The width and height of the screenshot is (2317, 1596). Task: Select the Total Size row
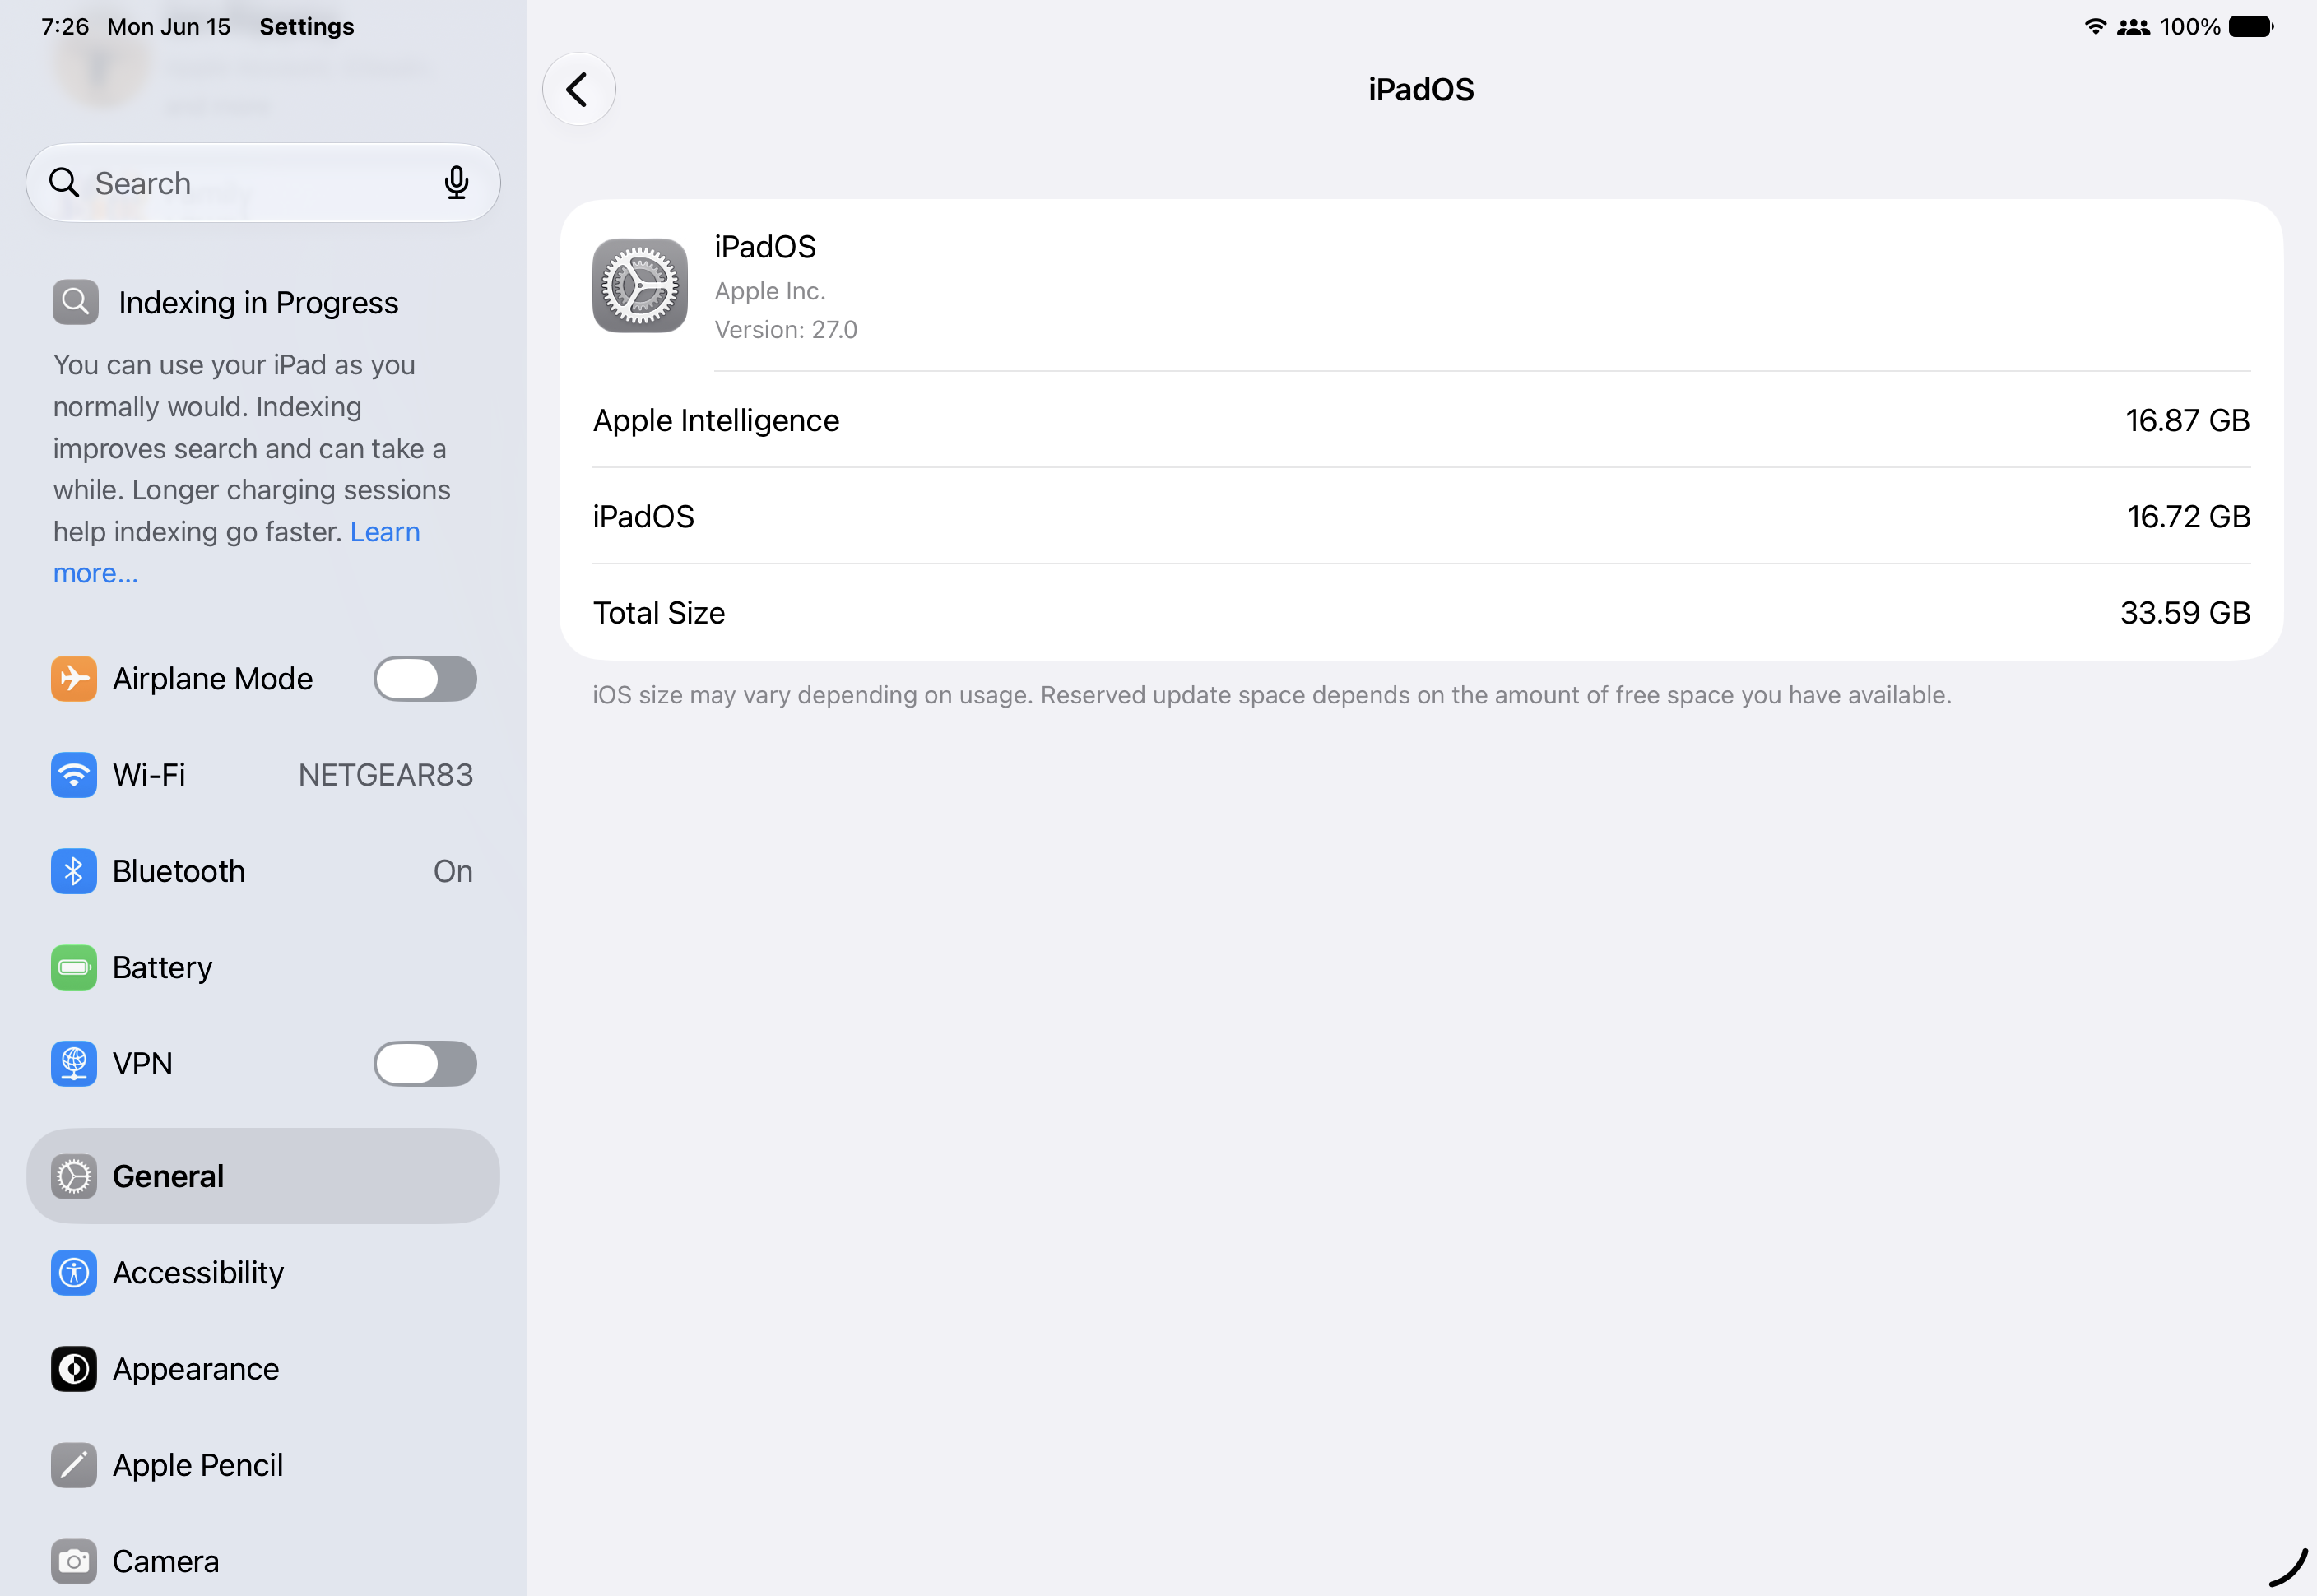pos(1421,612)
